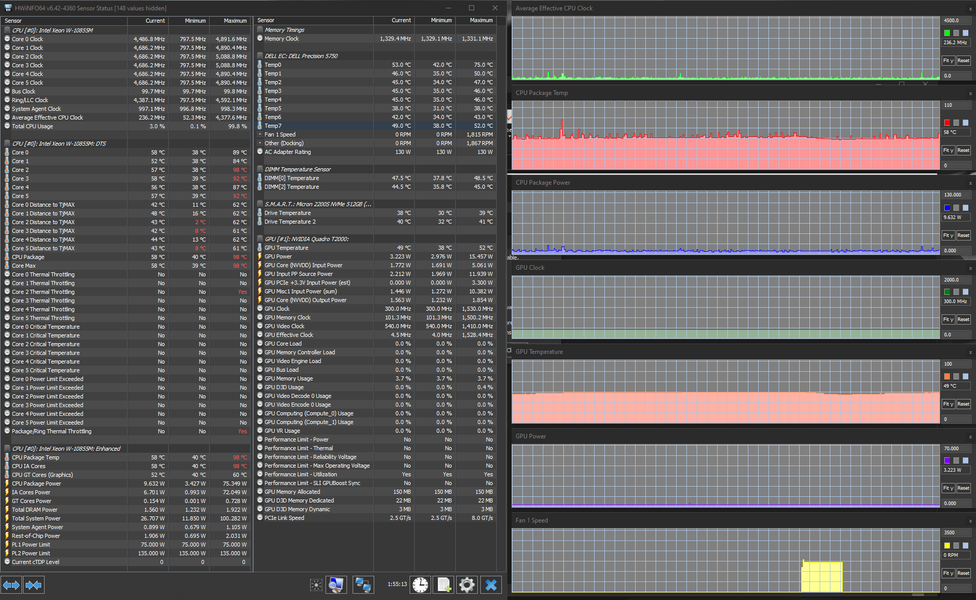This screenshot has width=976, height=600.
Task: Close the GPU Clock graph panel
Action: coord(970,268)
